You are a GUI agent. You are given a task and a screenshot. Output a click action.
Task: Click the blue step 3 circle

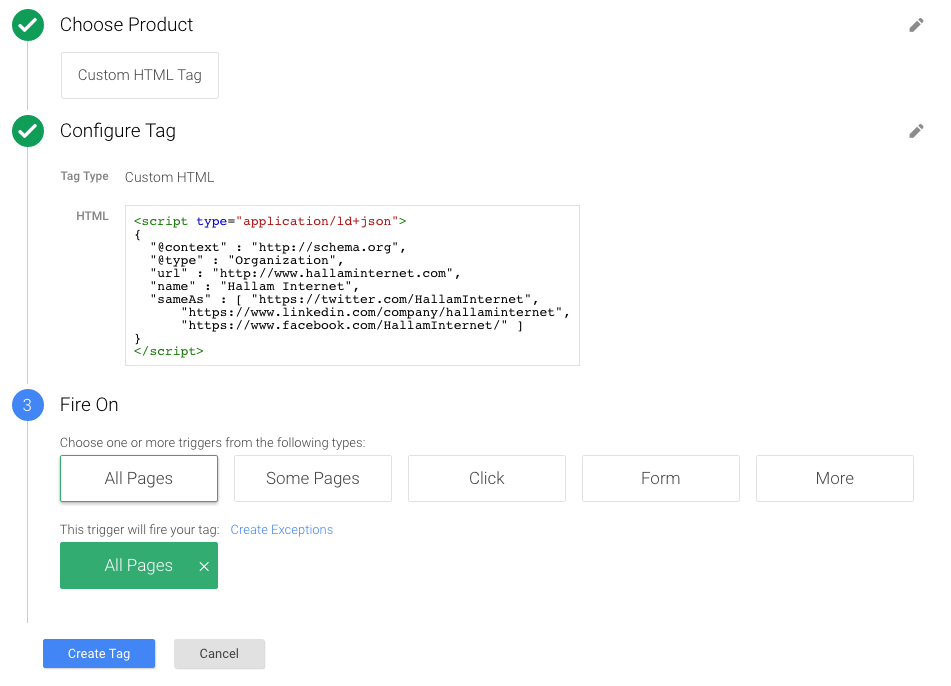28,405
